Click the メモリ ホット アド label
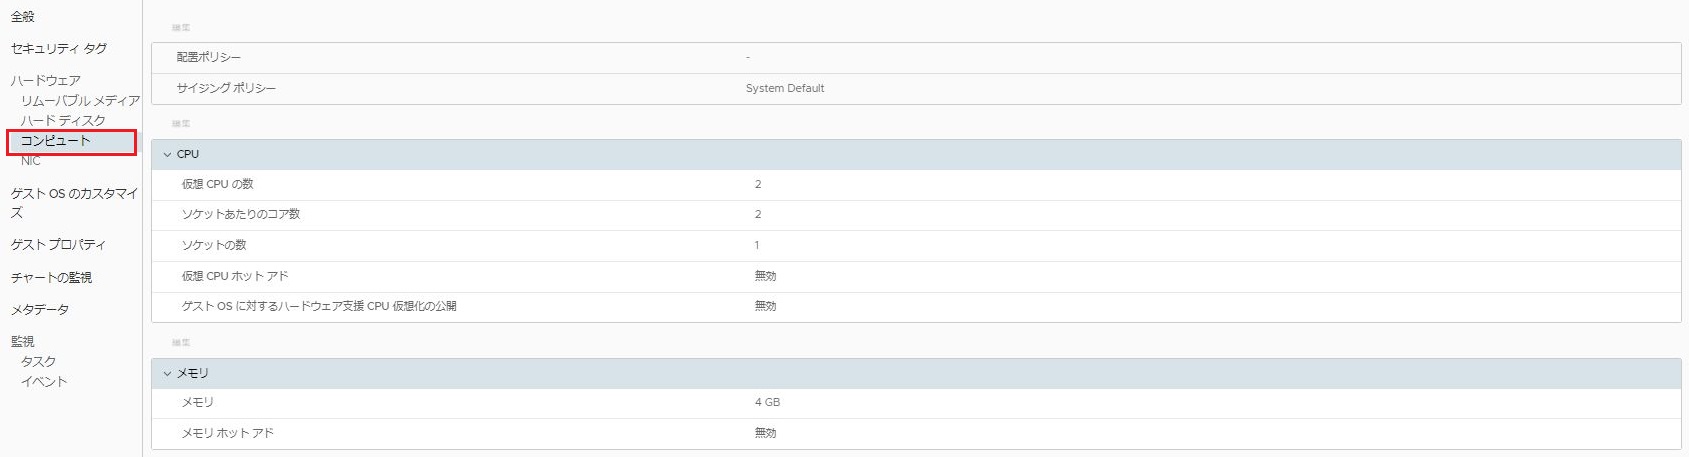 [227, 433]
